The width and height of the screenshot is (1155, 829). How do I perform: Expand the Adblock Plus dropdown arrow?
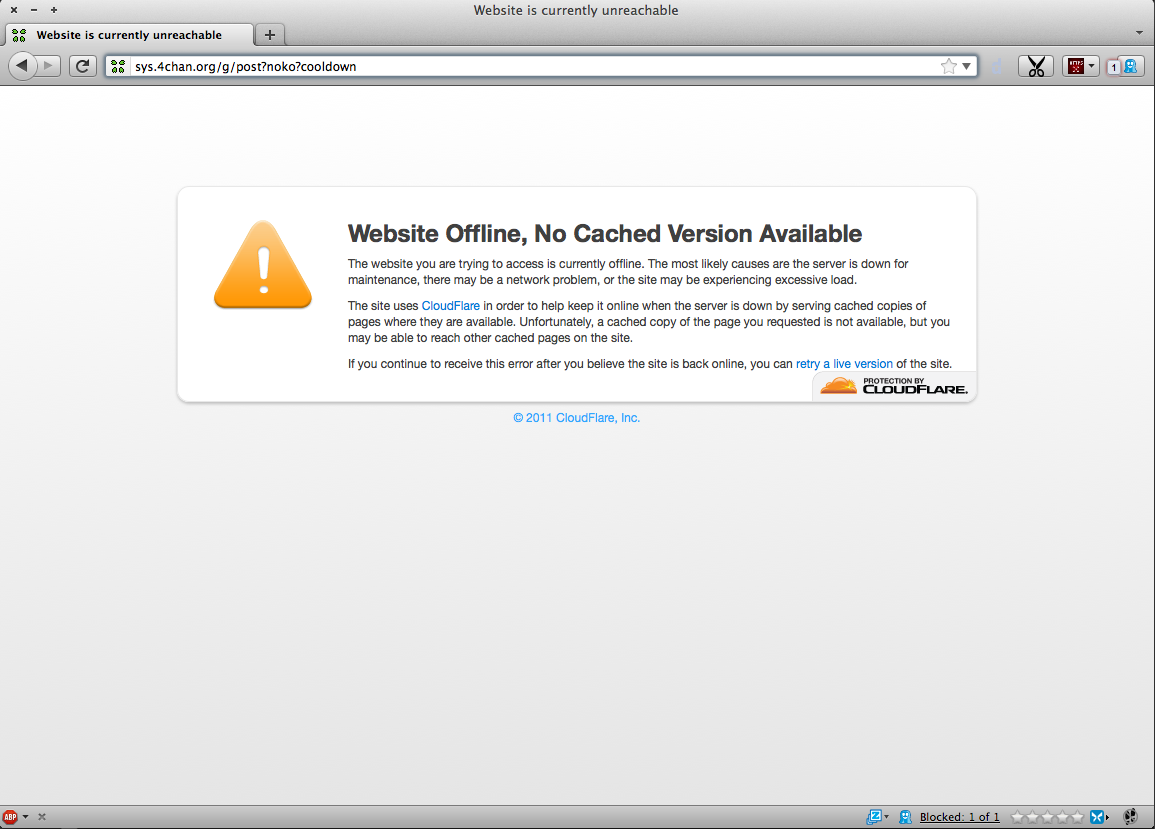coord(26,816)
